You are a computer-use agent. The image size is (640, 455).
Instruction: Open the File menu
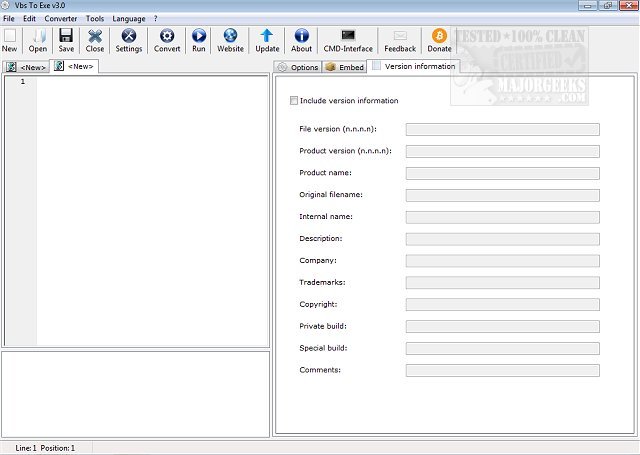[9, 19]
